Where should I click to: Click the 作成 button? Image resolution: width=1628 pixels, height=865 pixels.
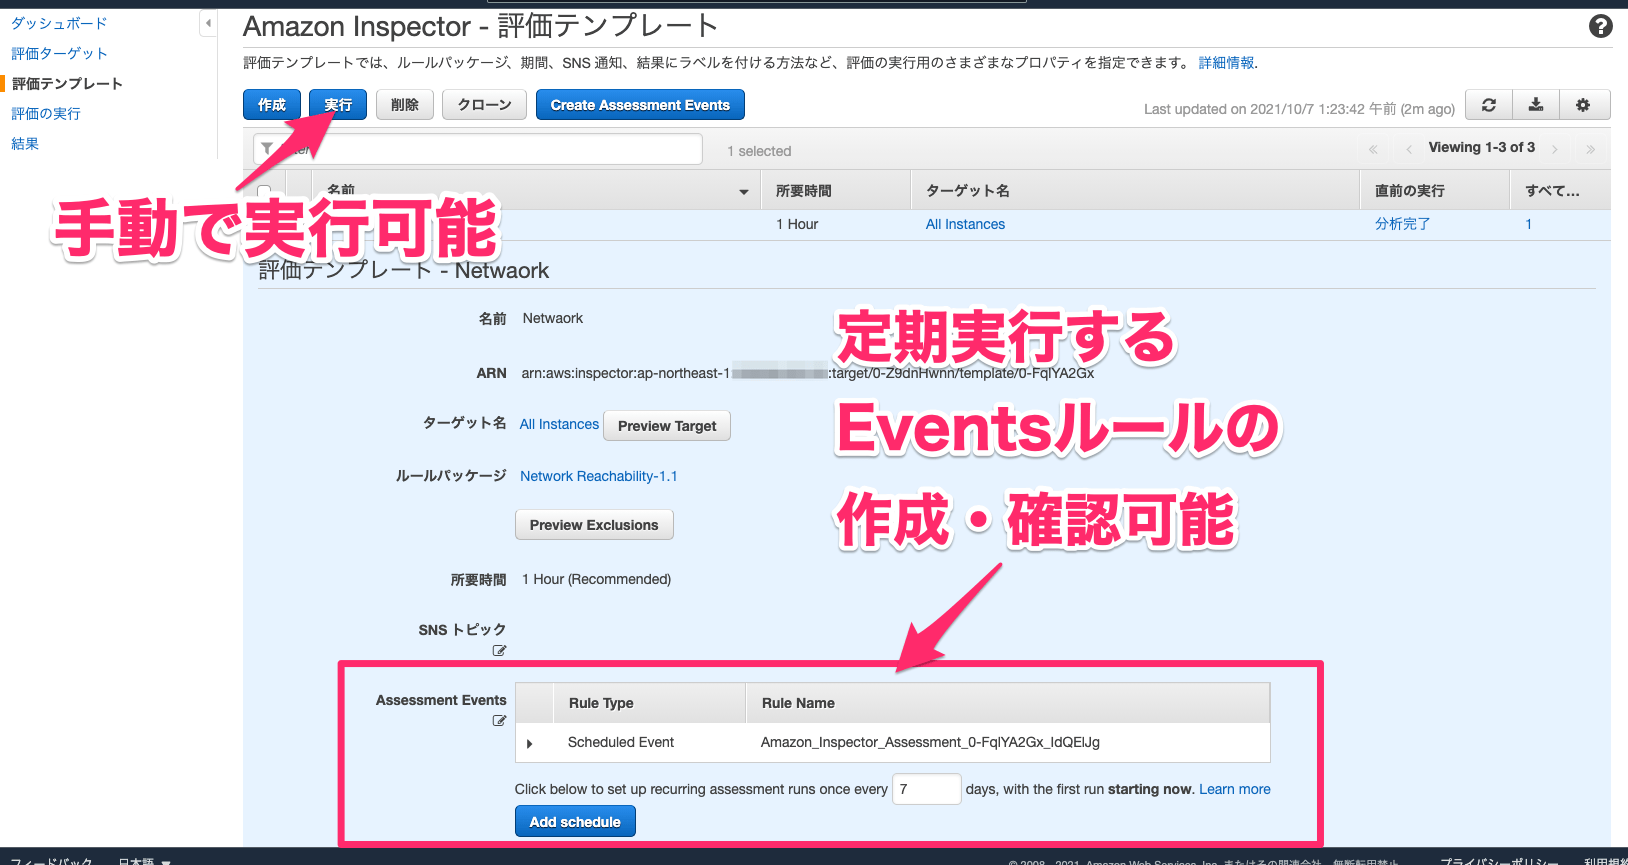272,105
